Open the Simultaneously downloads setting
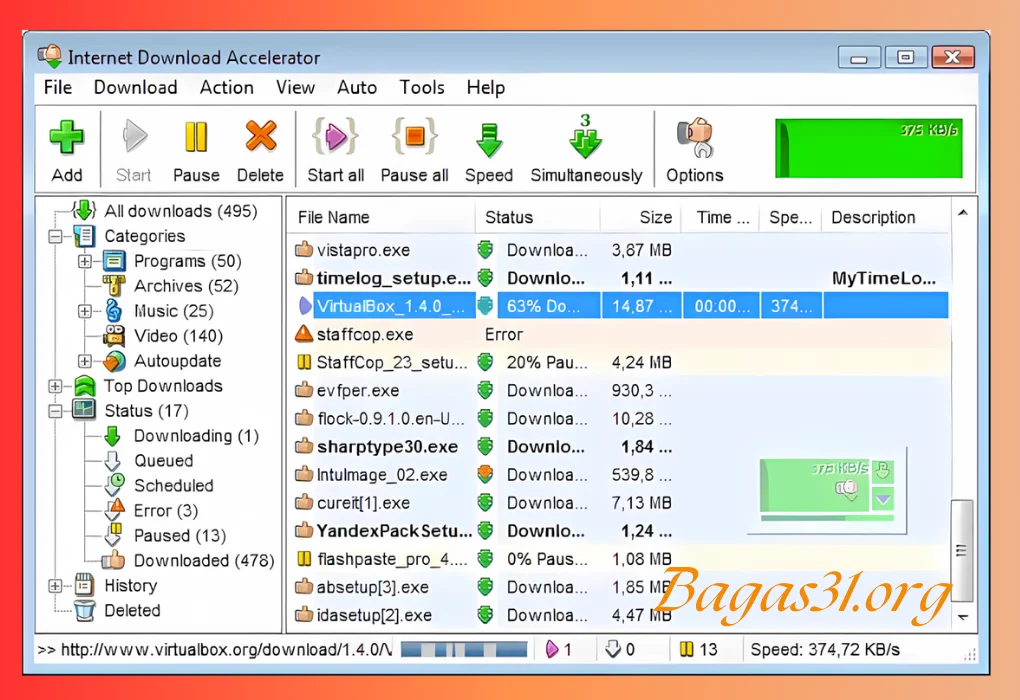1020x700 pixels. pos(586,147)
